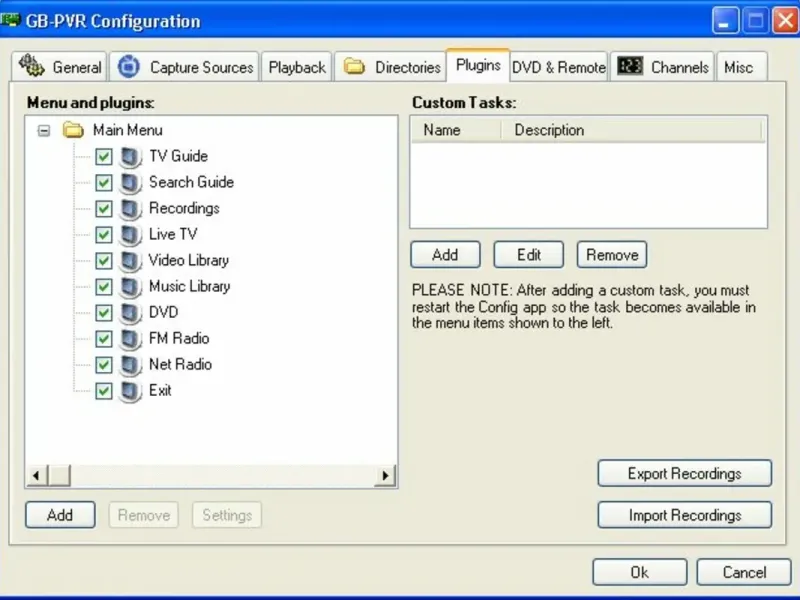The image size is (800, 600).
Task: Select the TV Guide tree item text
Action: 178,156
